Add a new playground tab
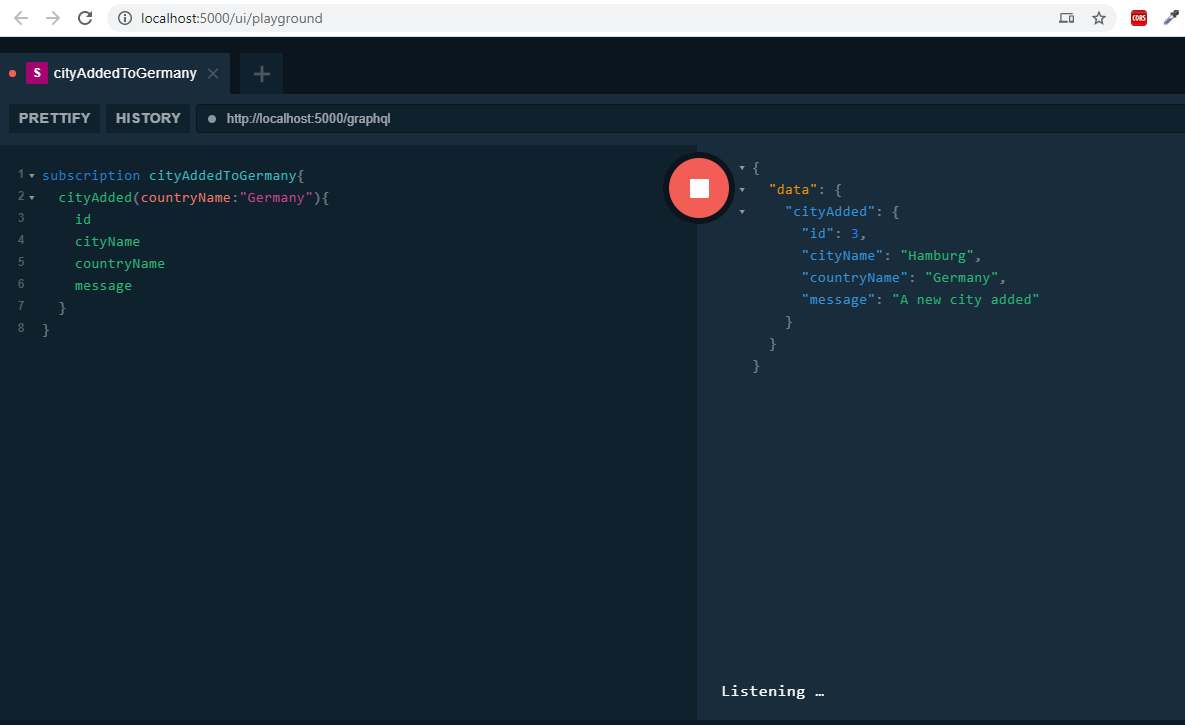Screen dimensions: 1185x725 point(261,73)
